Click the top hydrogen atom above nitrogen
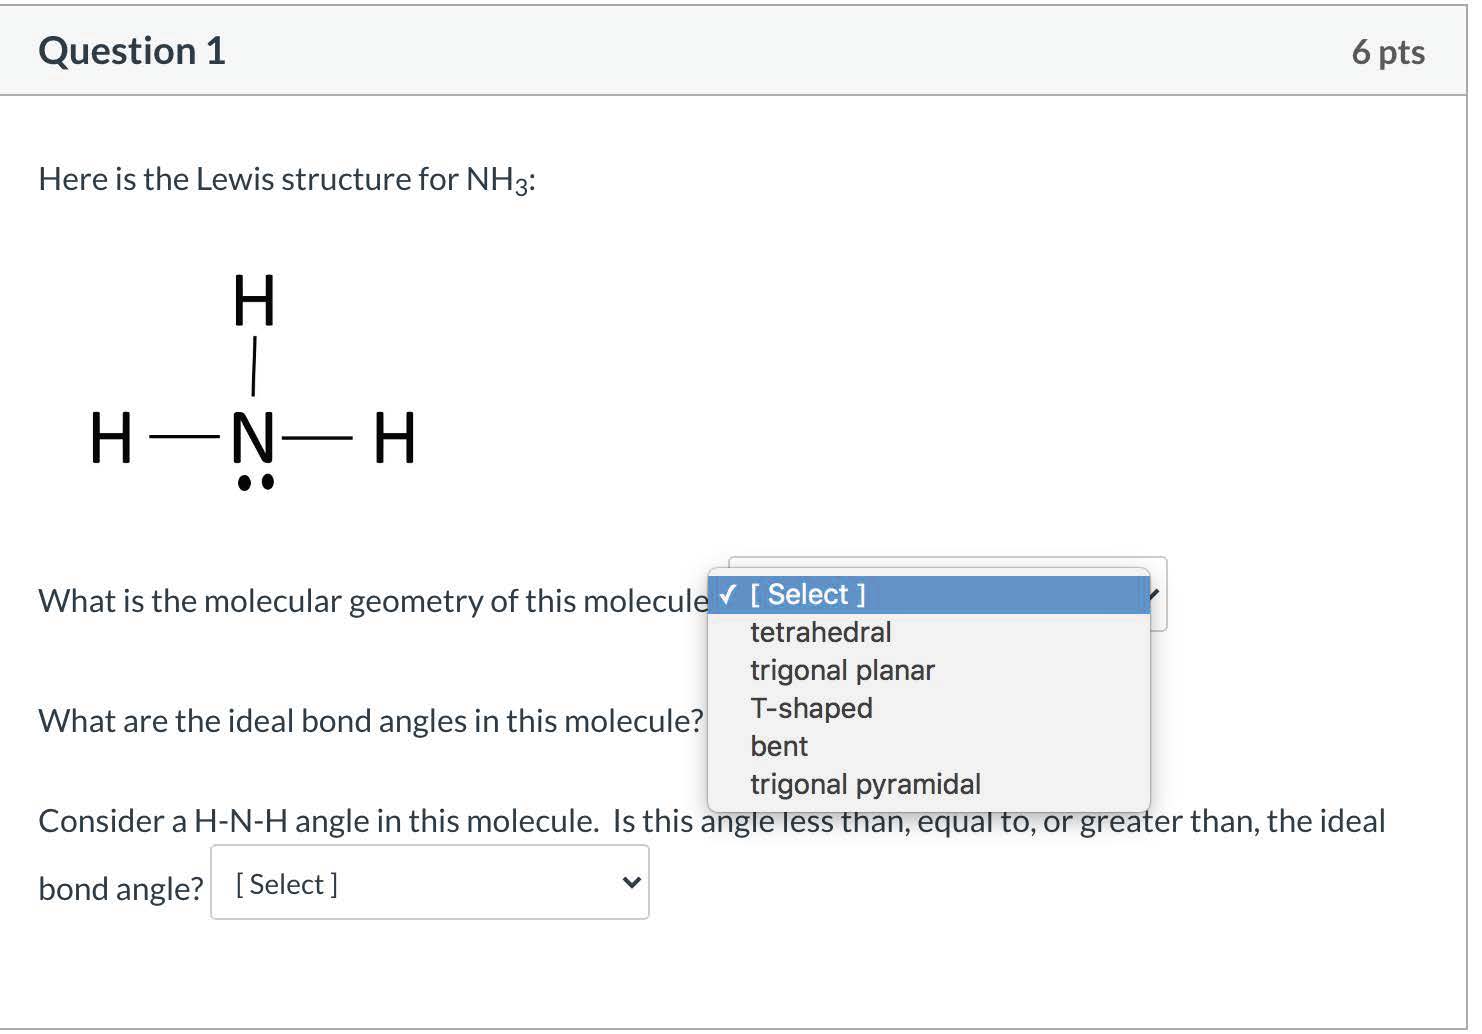 click(x=254, y=301)
